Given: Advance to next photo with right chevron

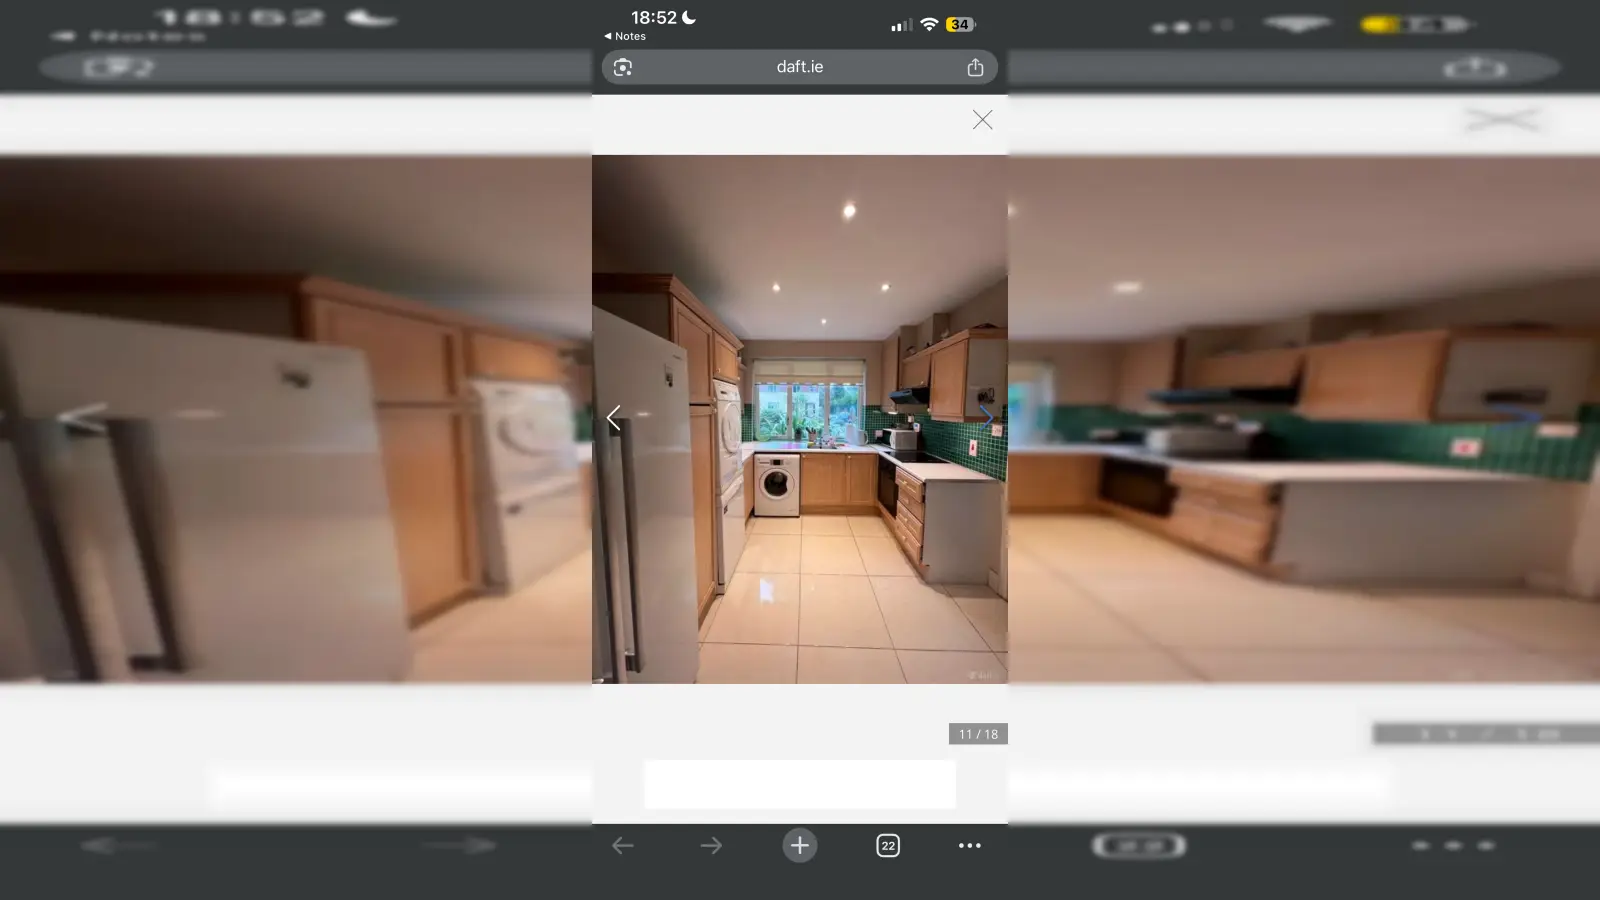Looking at the screenshot, I should click(987, 418).
